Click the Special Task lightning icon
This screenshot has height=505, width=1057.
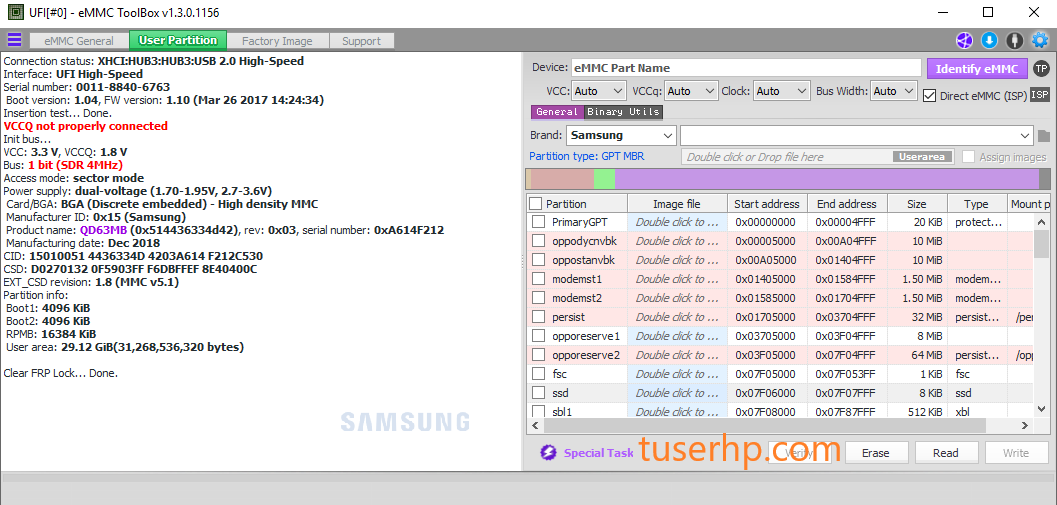click(548, 452)
